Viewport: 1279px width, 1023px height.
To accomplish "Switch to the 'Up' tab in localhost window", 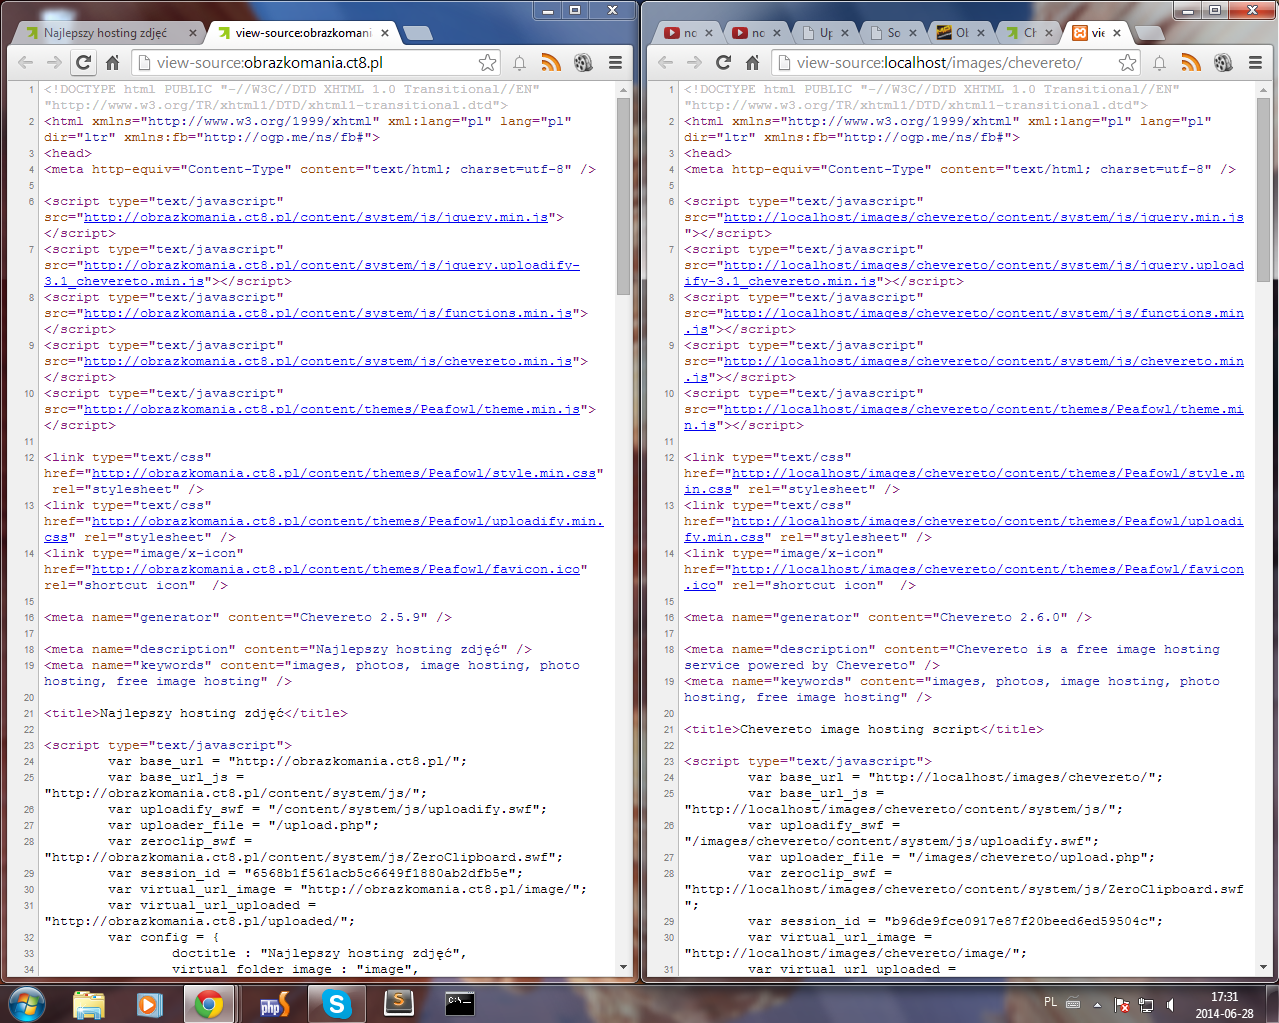I will point(826,33).
